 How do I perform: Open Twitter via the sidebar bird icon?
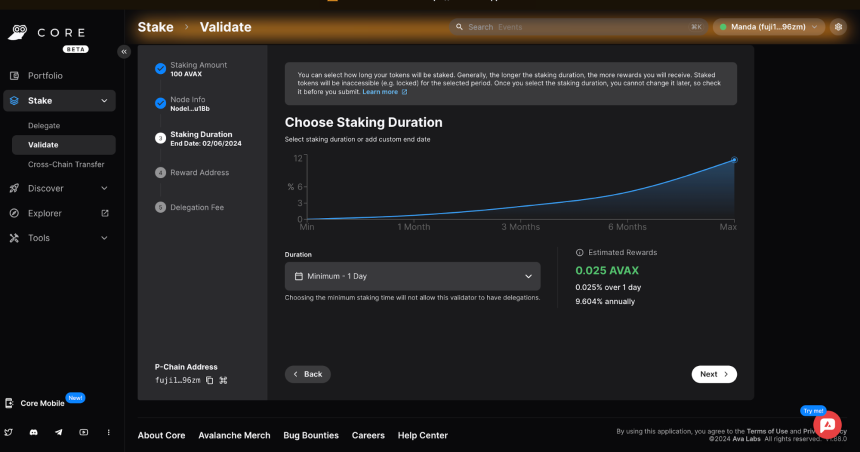tap(9, 432)
